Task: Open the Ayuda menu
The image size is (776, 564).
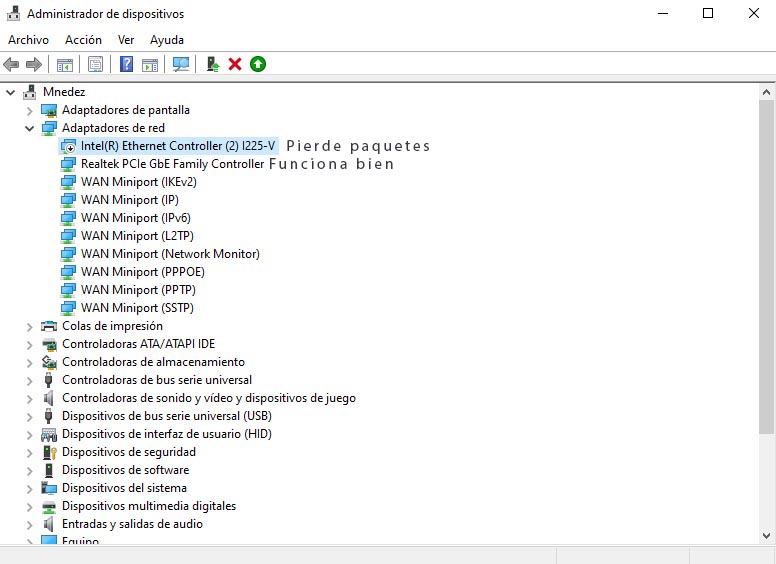Action: click(167, 40)
